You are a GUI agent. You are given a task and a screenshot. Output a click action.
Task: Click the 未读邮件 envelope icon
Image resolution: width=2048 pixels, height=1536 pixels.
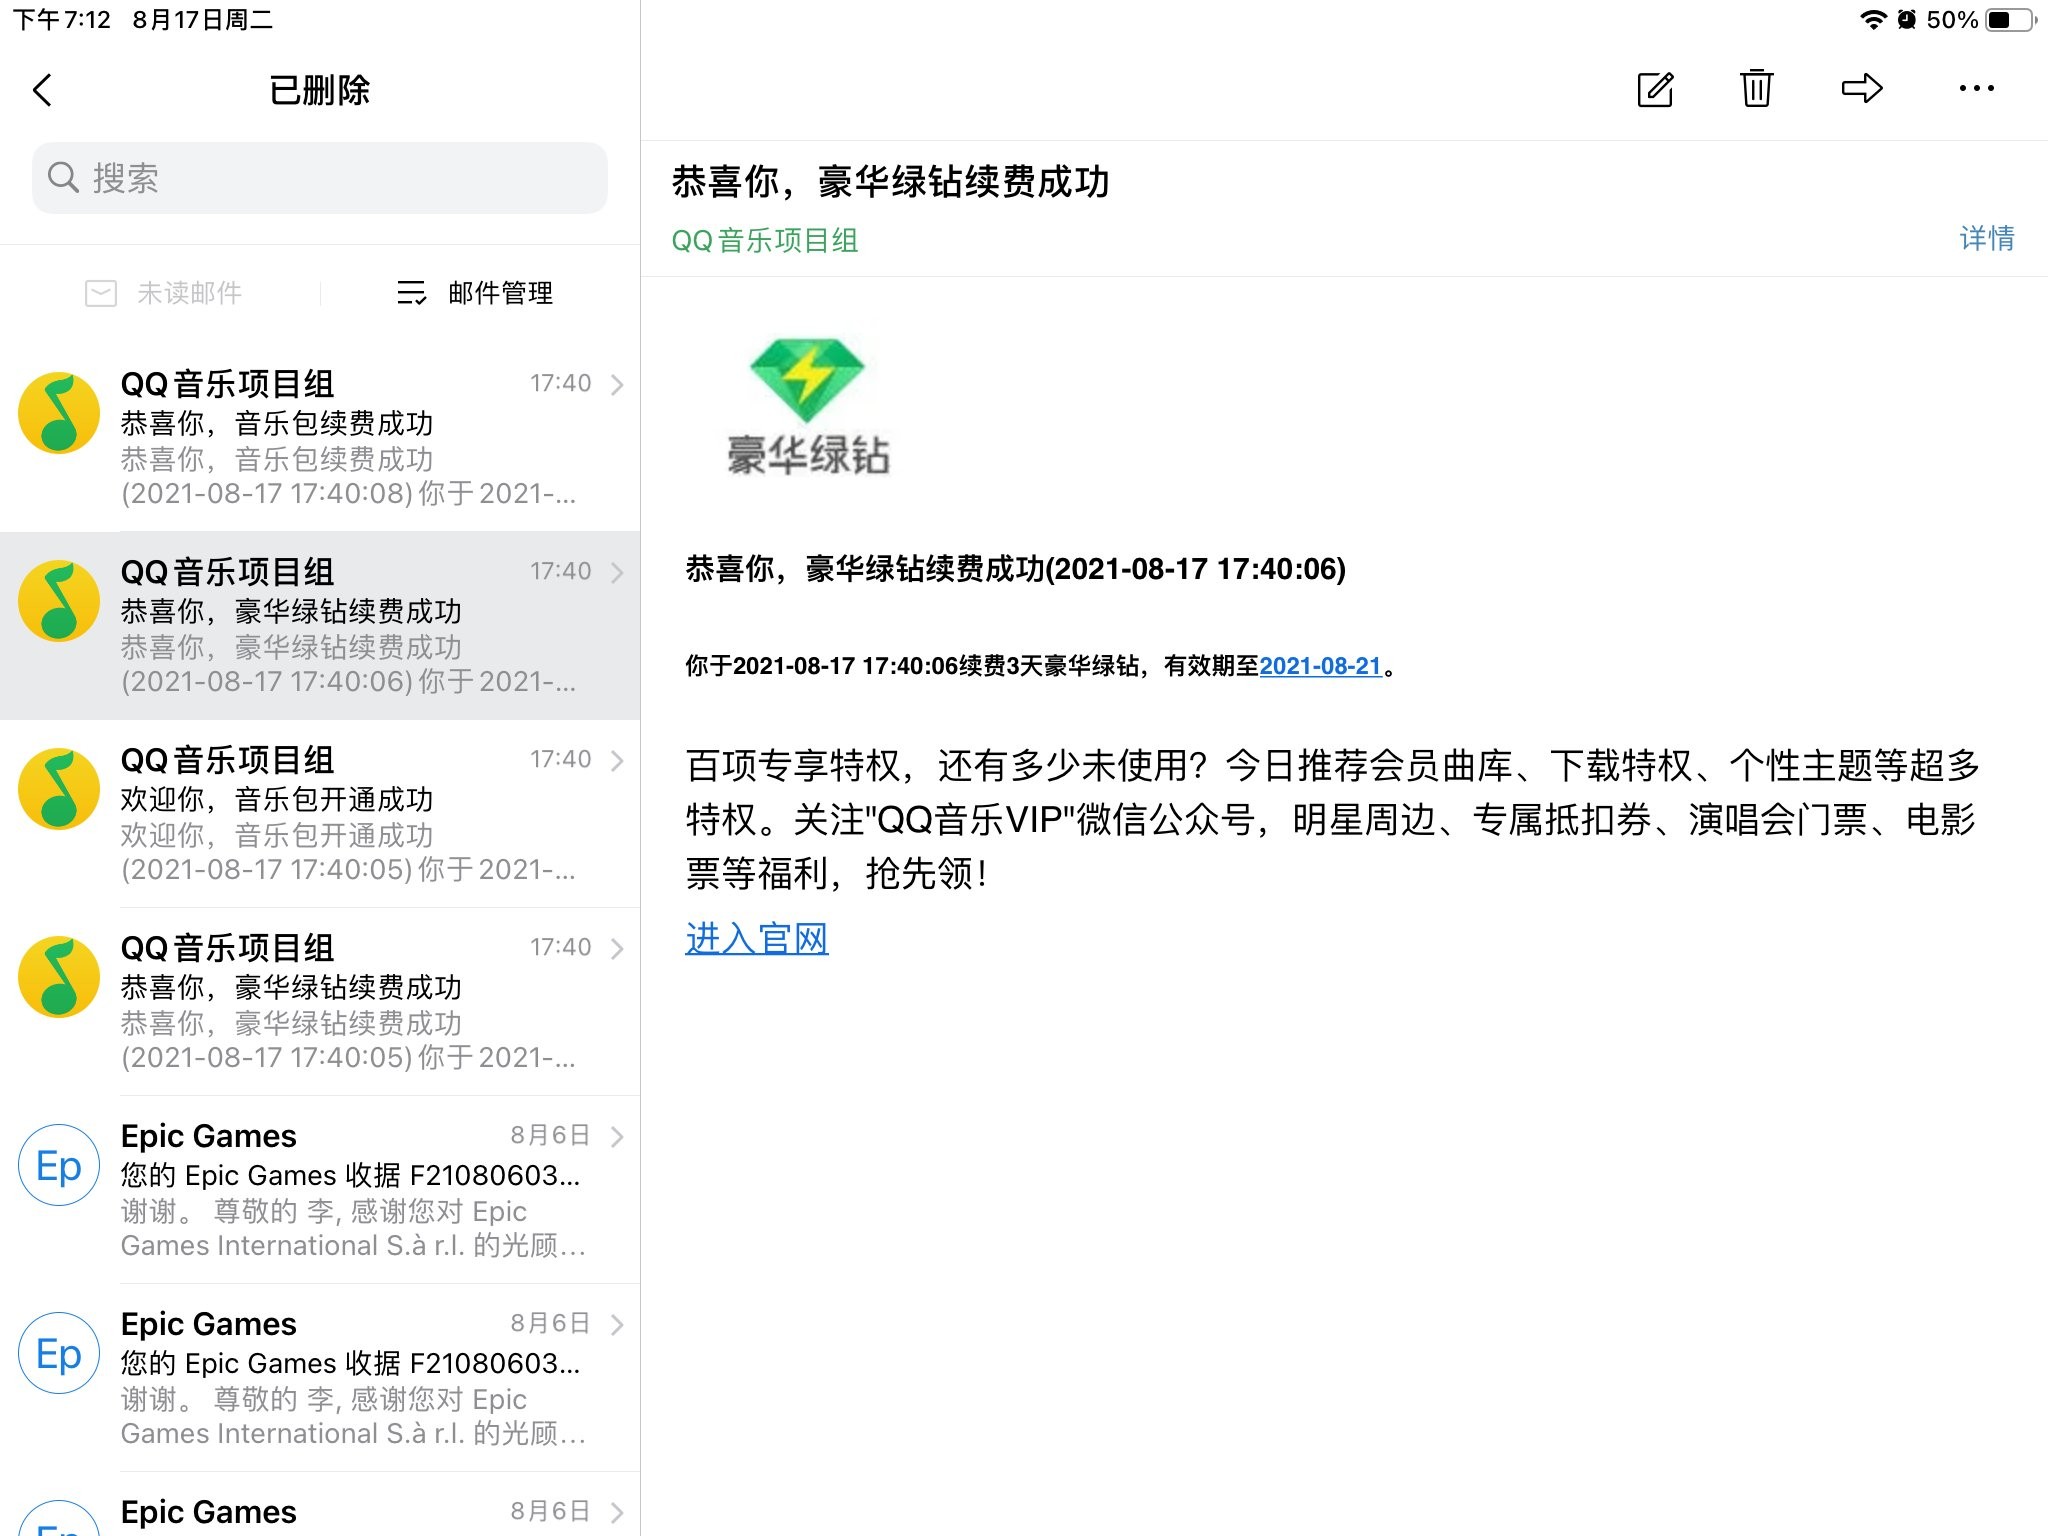(x=100, y=293)
